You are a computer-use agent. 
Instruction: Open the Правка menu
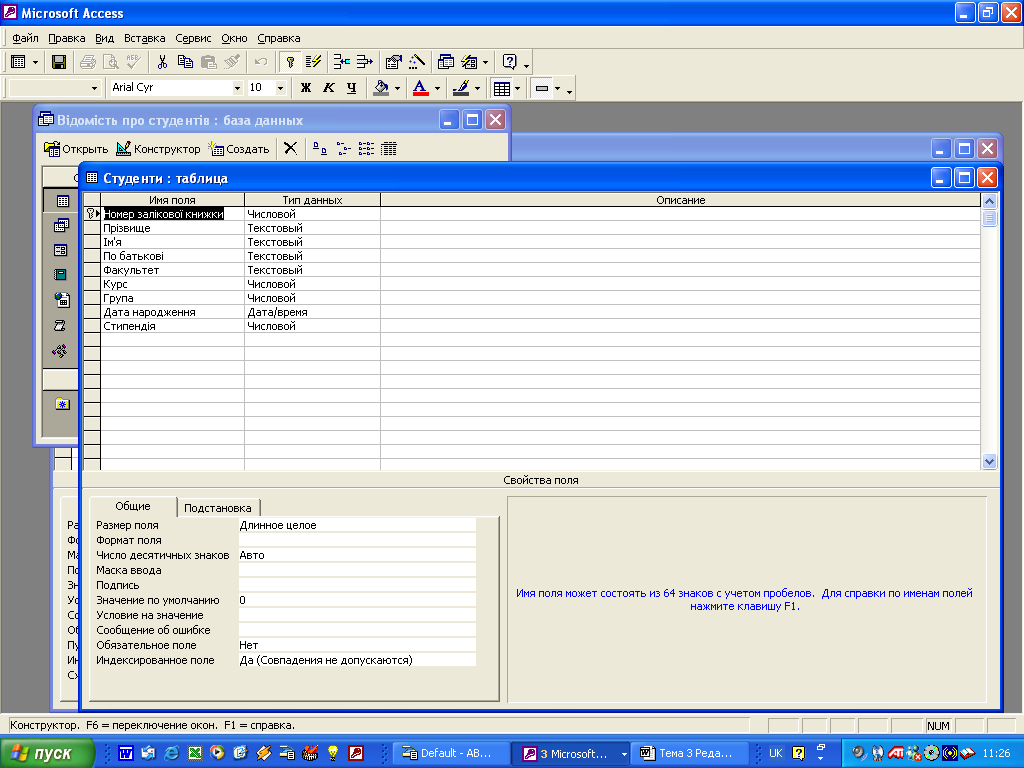[67, 38]
